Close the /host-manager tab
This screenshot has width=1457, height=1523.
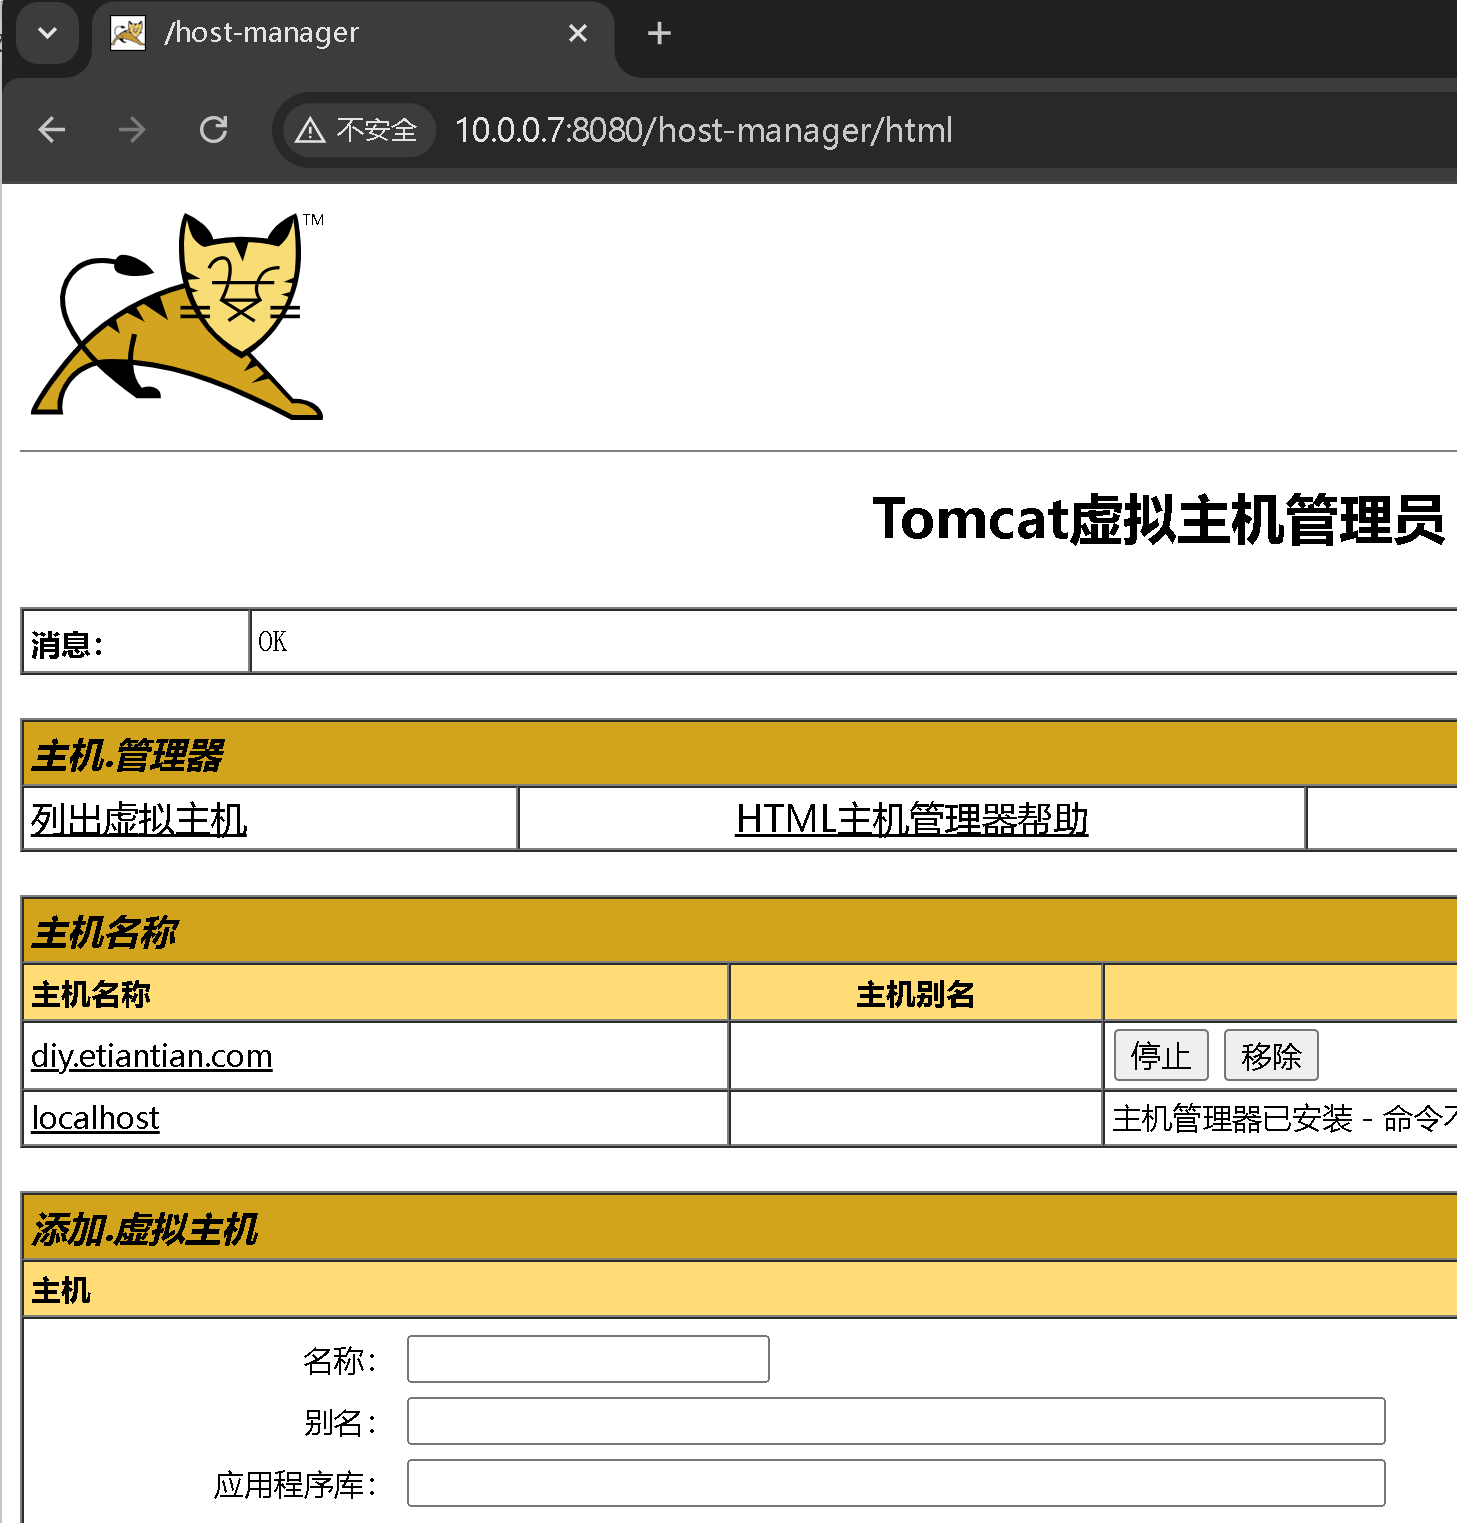[x=577, y=33]
